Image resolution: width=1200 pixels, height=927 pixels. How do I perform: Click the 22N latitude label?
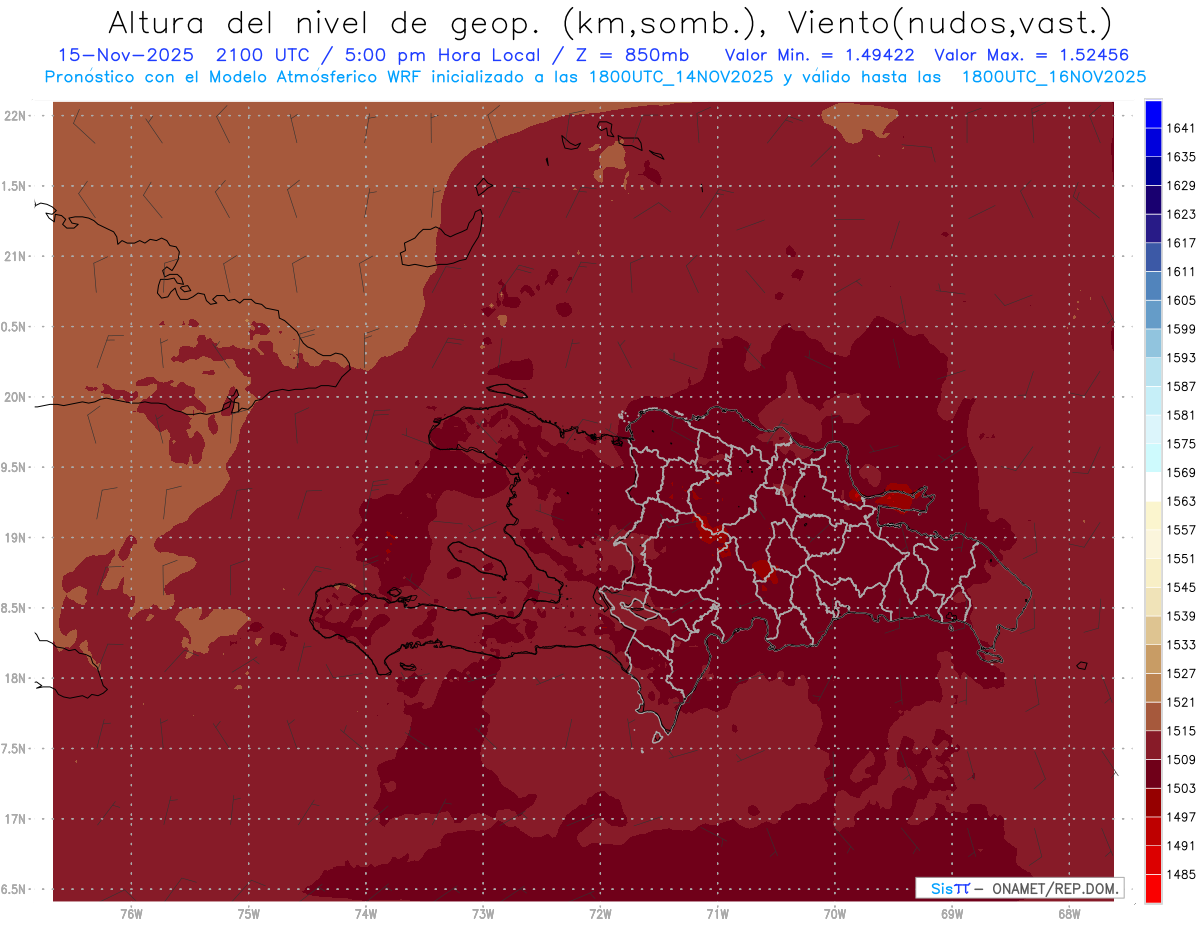click(14, 116)
